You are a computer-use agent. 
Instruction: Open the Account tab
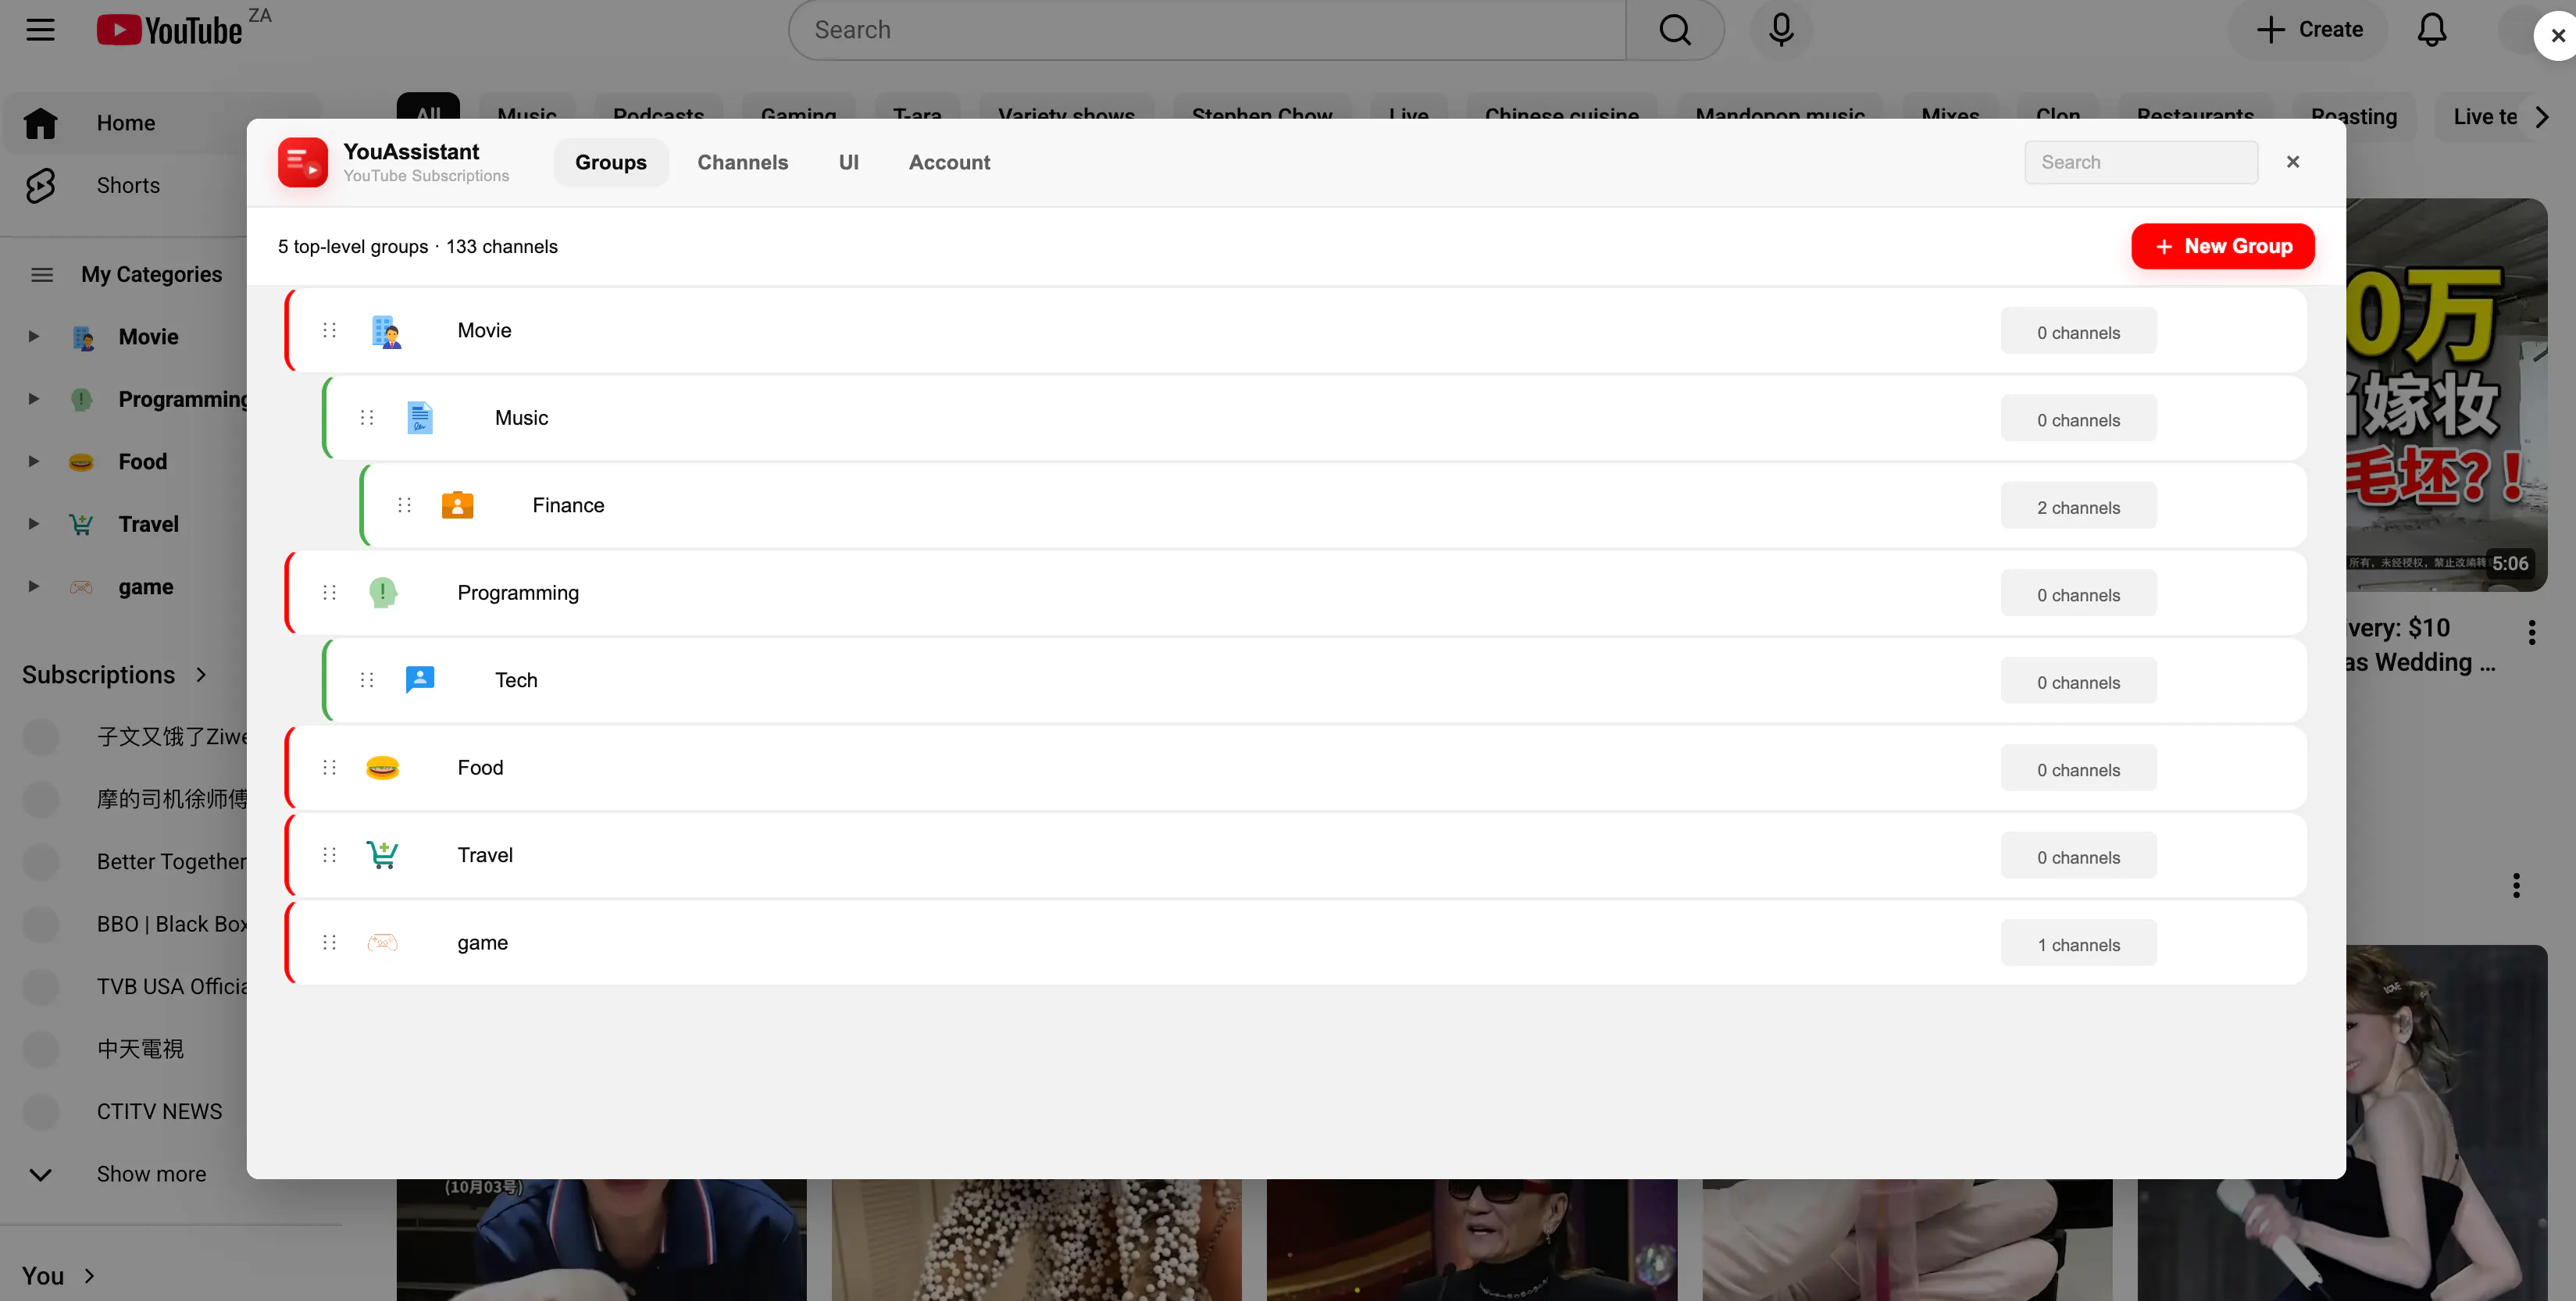click(x=949, y=162)
